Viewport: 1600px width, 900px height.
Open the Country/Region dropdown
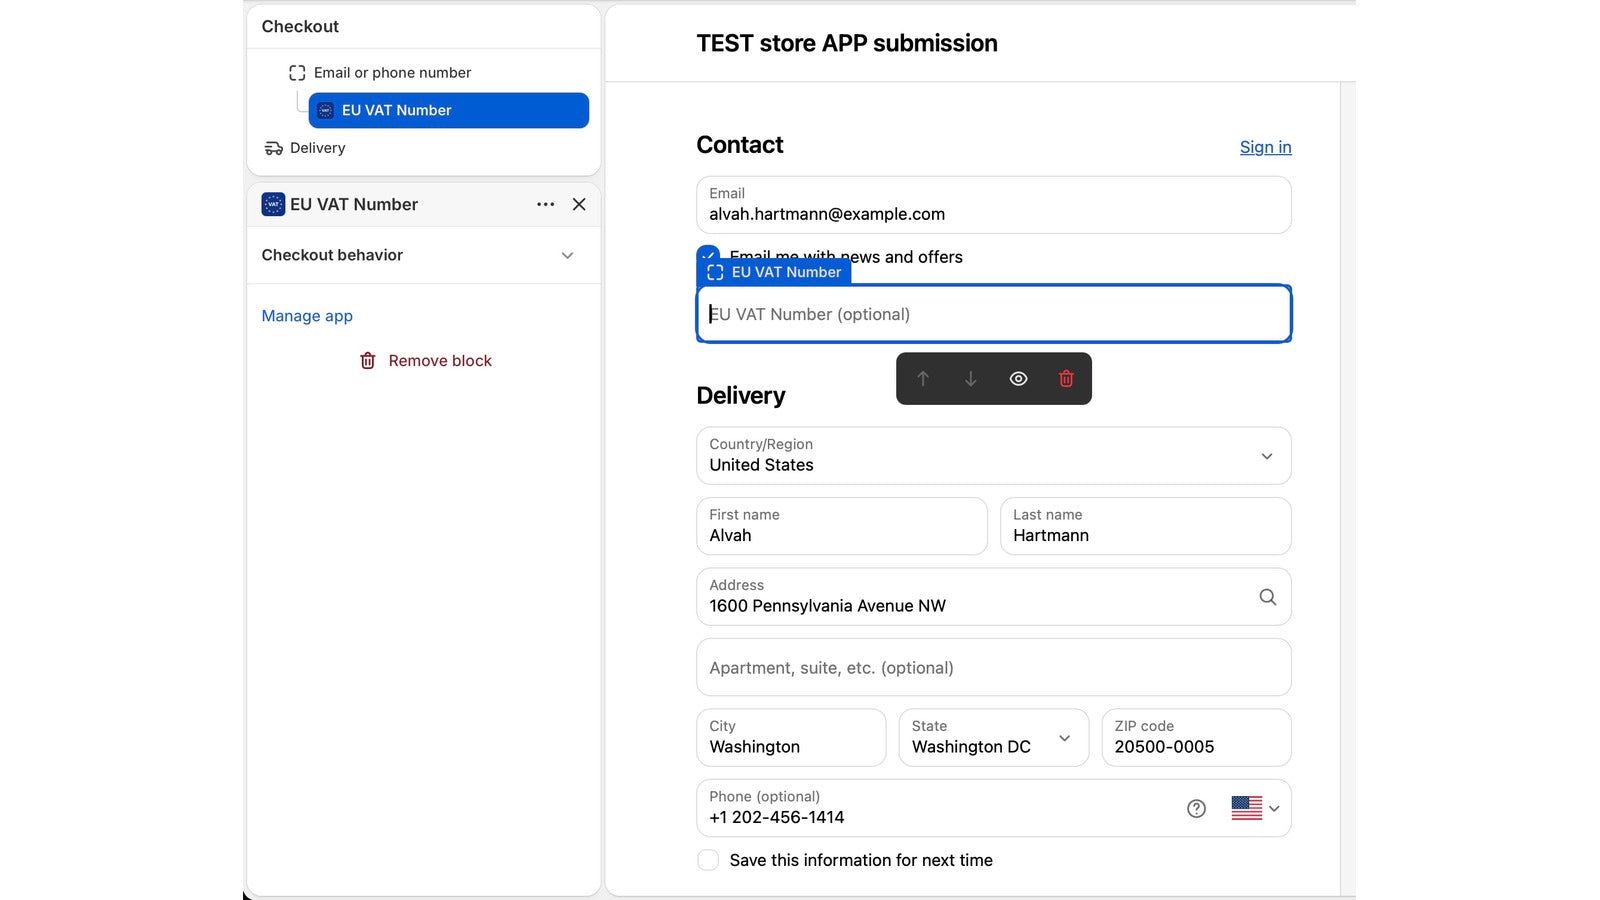pos(994,456)
